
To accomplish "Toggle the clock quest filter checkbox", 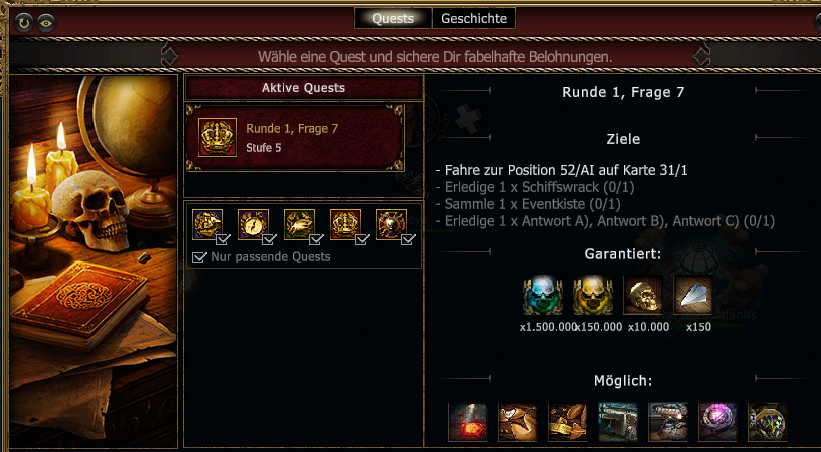I will point(269,239).
